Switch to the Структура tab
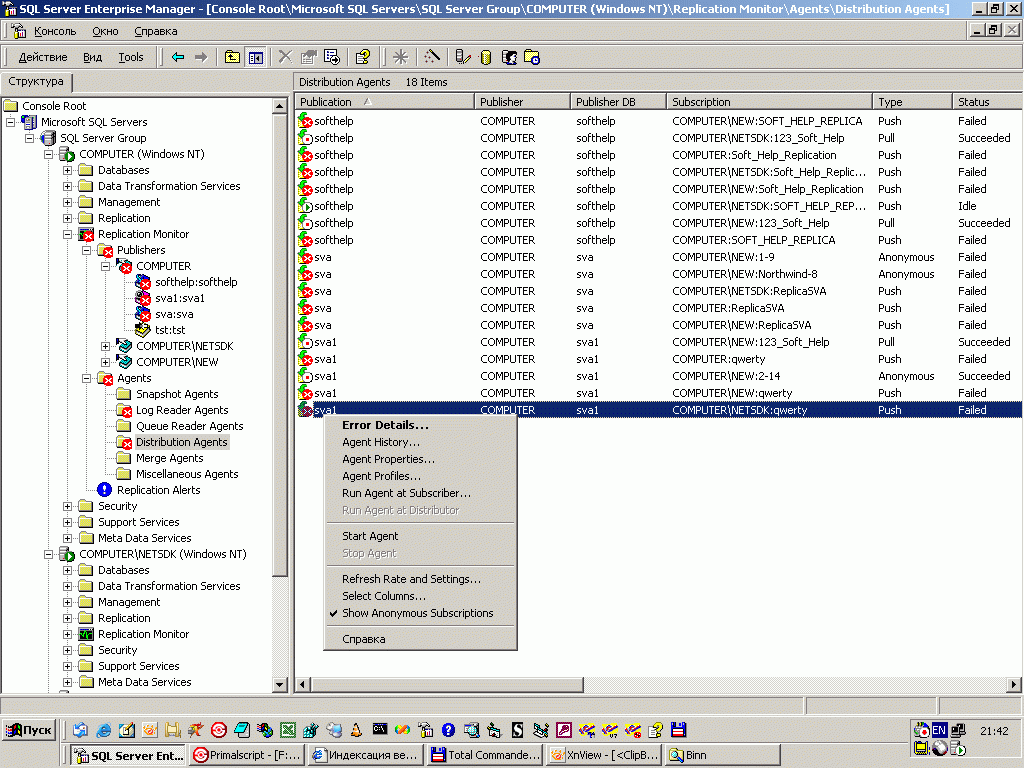The height and width of the screenshot is (768, 1024). coord(36,82)
